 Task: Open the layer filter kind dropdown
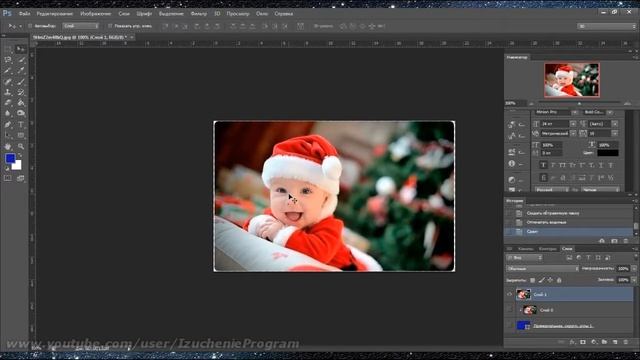click(x=524, y=258)
